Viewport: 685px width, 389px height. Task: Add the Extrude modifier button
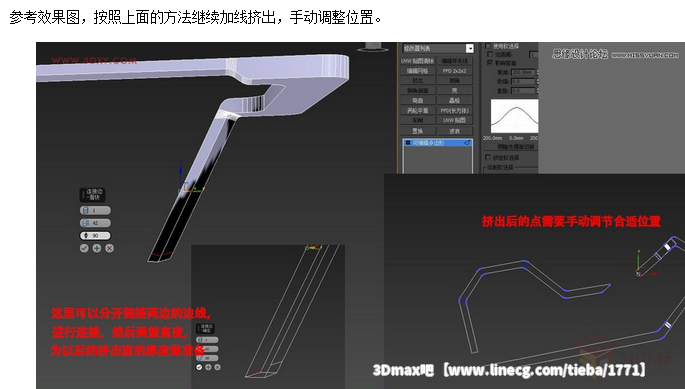[418, 81]
